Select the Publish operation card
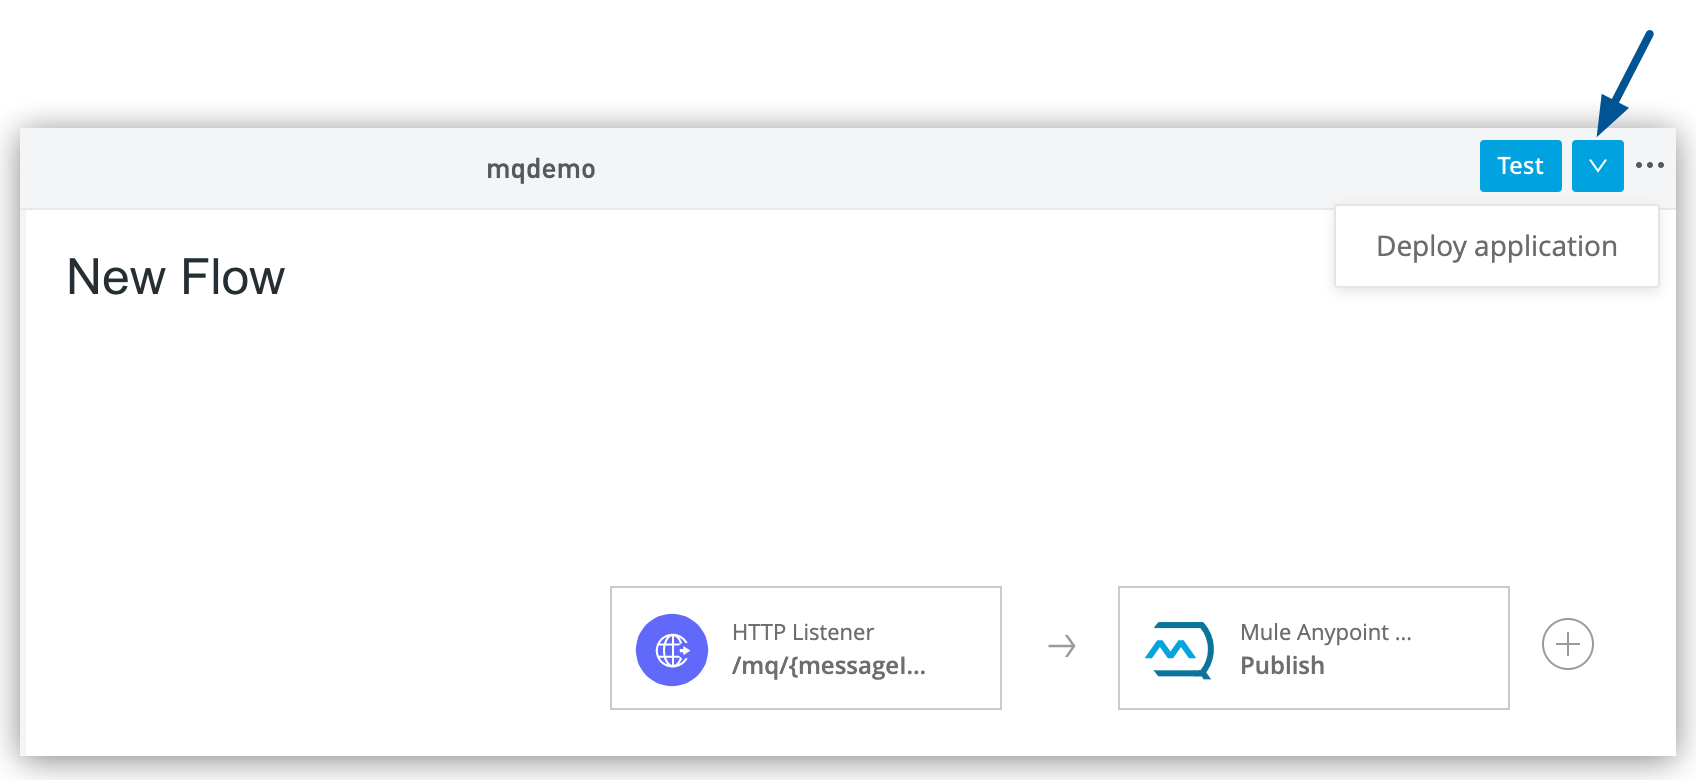This screenshot has width=1696, height=780. click(1313, 648)
